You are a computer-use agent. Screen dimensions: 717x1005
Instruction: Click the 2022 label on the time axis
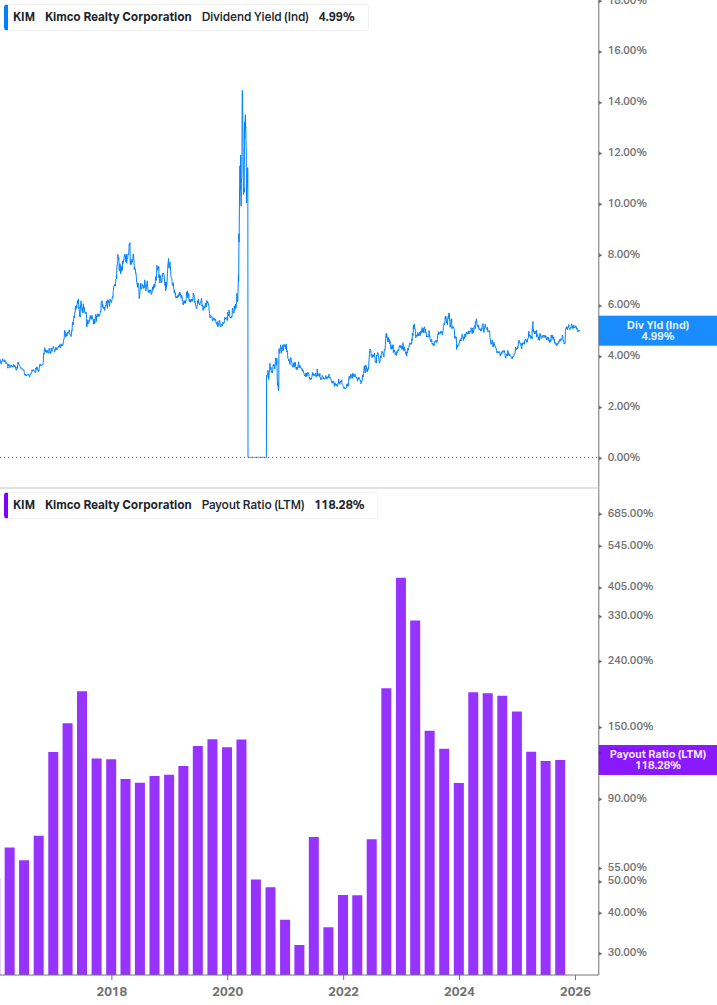point(343,990)
